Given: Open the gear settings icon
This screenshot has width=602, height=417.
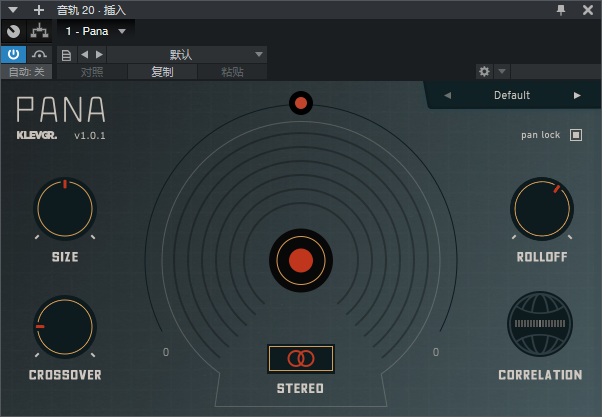Looking at the screenshot, I should [x=484, y=71].
